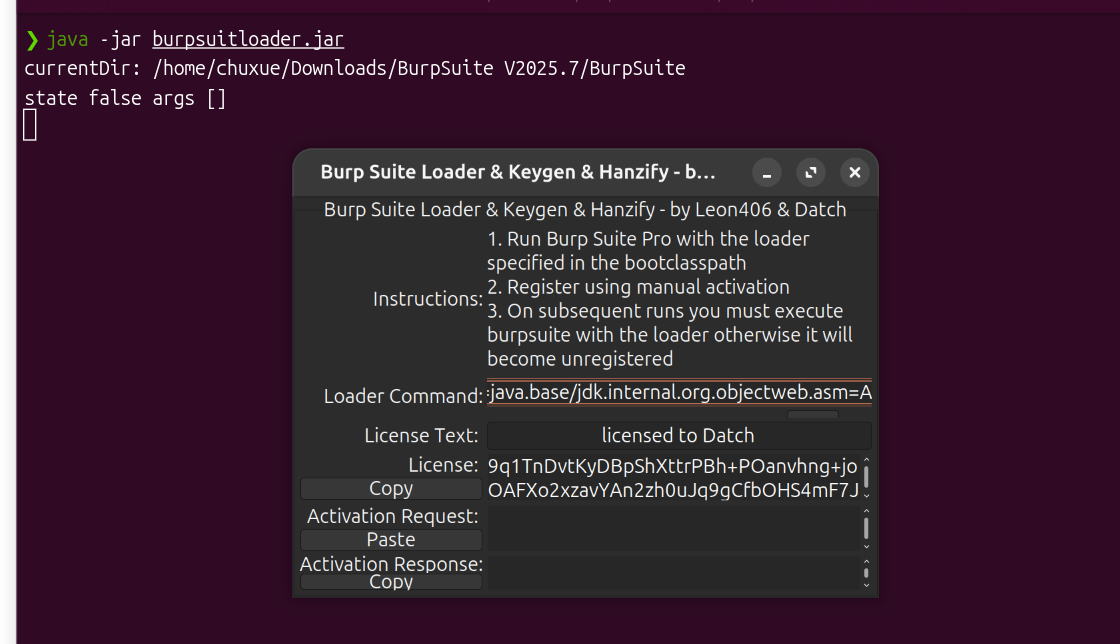1120x644 pixels.
Task: Click the terminal cursor block below 'state false'
Action: (x=30, y=126)
